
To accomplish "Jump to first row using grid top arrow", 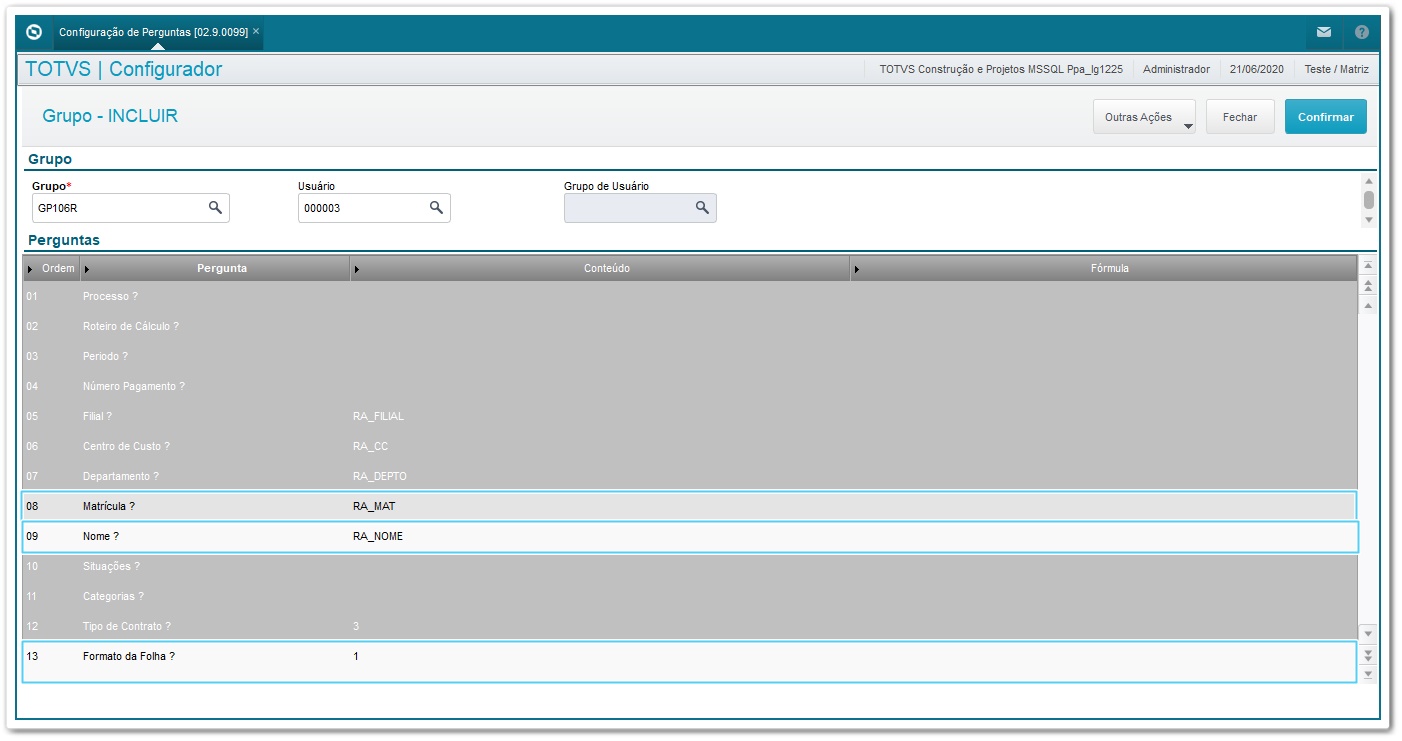I will click(1369, 266).
